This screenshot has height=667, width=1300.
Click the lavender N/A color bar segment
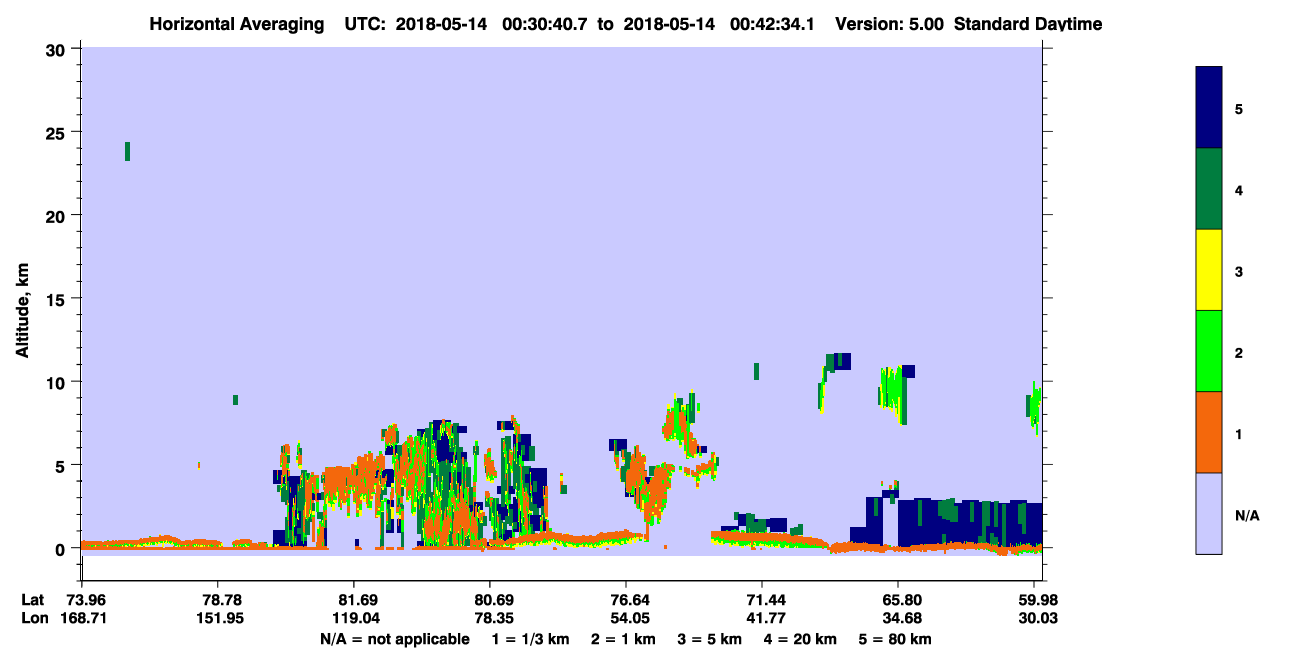(x=1209, y=512)
